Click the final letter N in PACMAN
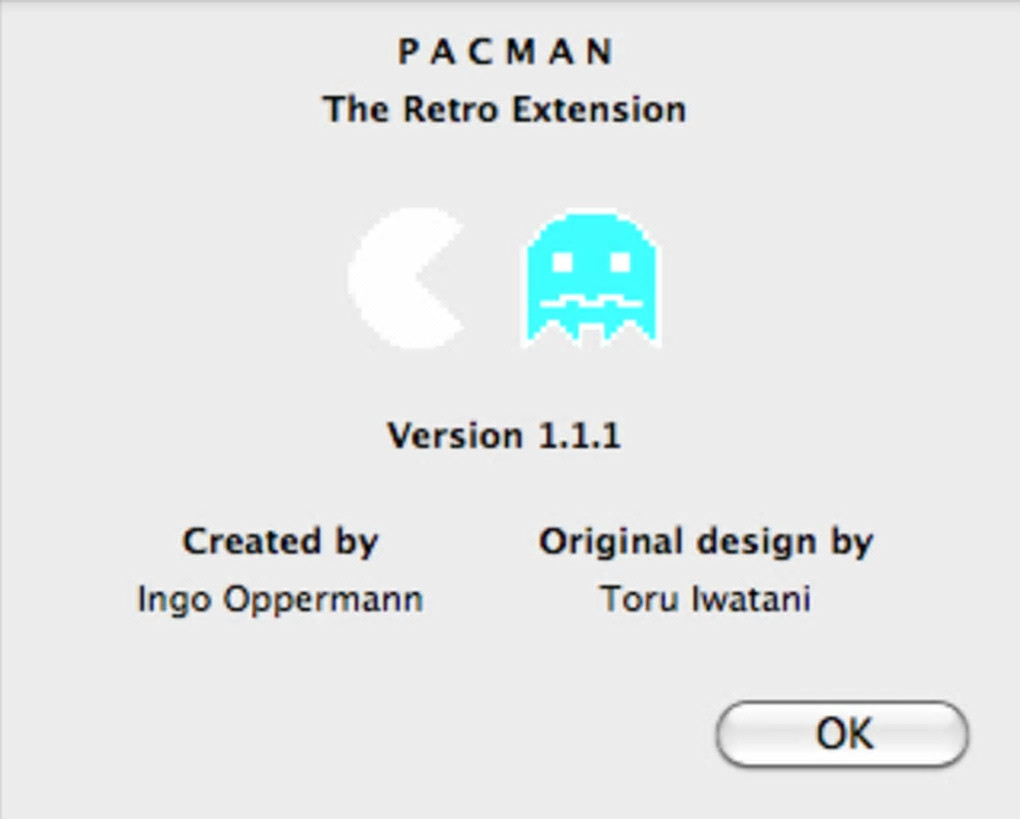Screen dimensions: 1020x819 (599, 52)
